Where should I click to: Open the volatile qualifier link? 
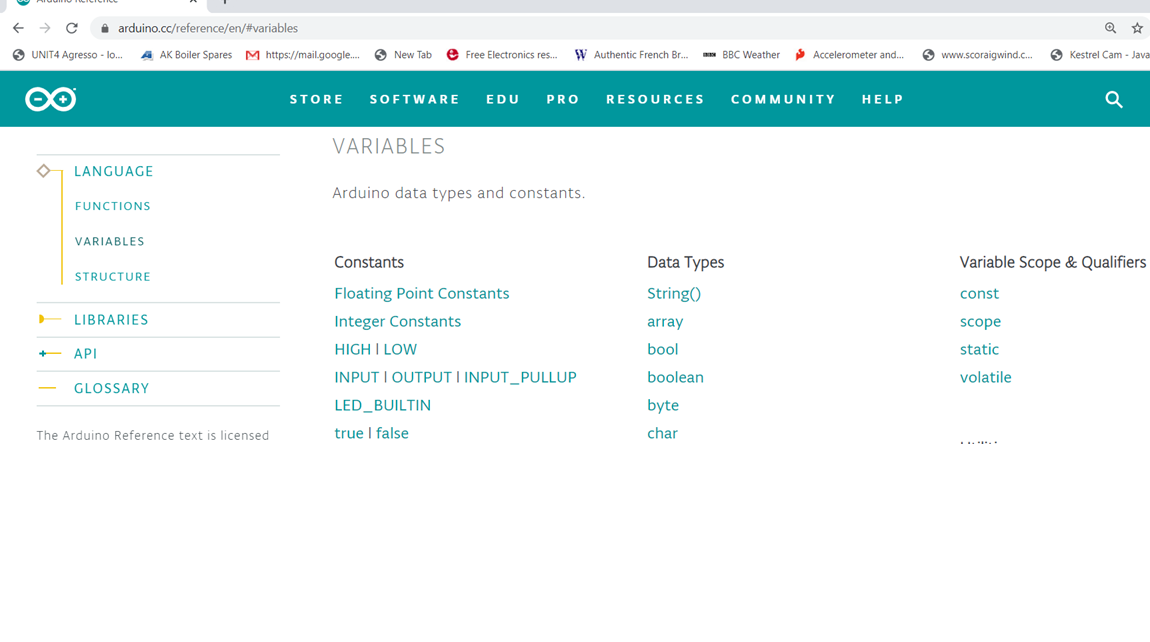(985, 378)
